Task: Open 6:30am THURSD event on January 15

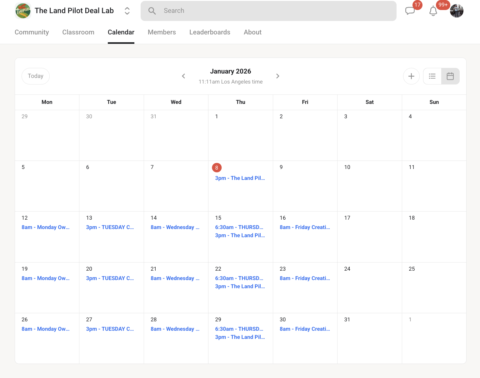Action: point(239,227)
